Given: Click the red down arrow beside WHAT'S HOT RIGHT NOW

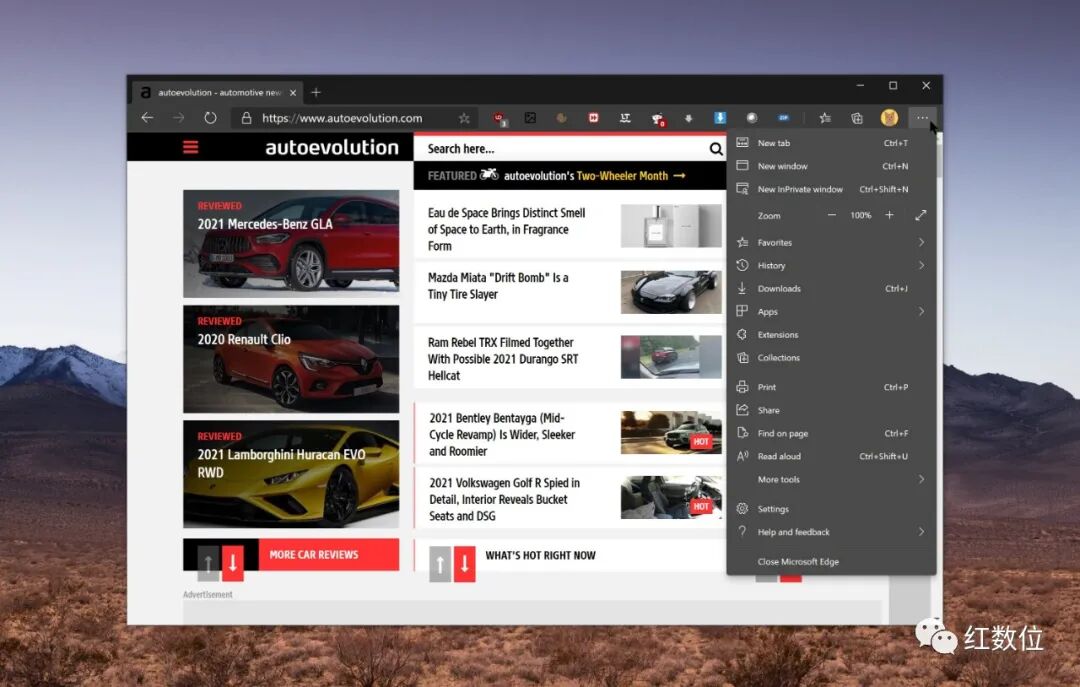Looking at the screenshot, I should coord(465,564).
